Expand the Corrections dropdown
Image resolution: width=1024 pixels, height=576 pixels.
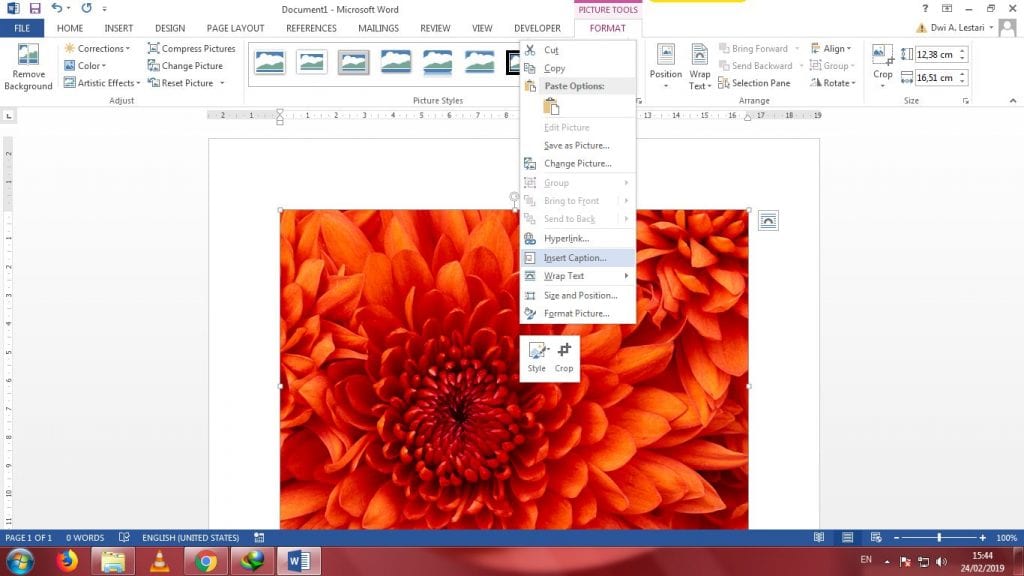[x=97, y=48]
